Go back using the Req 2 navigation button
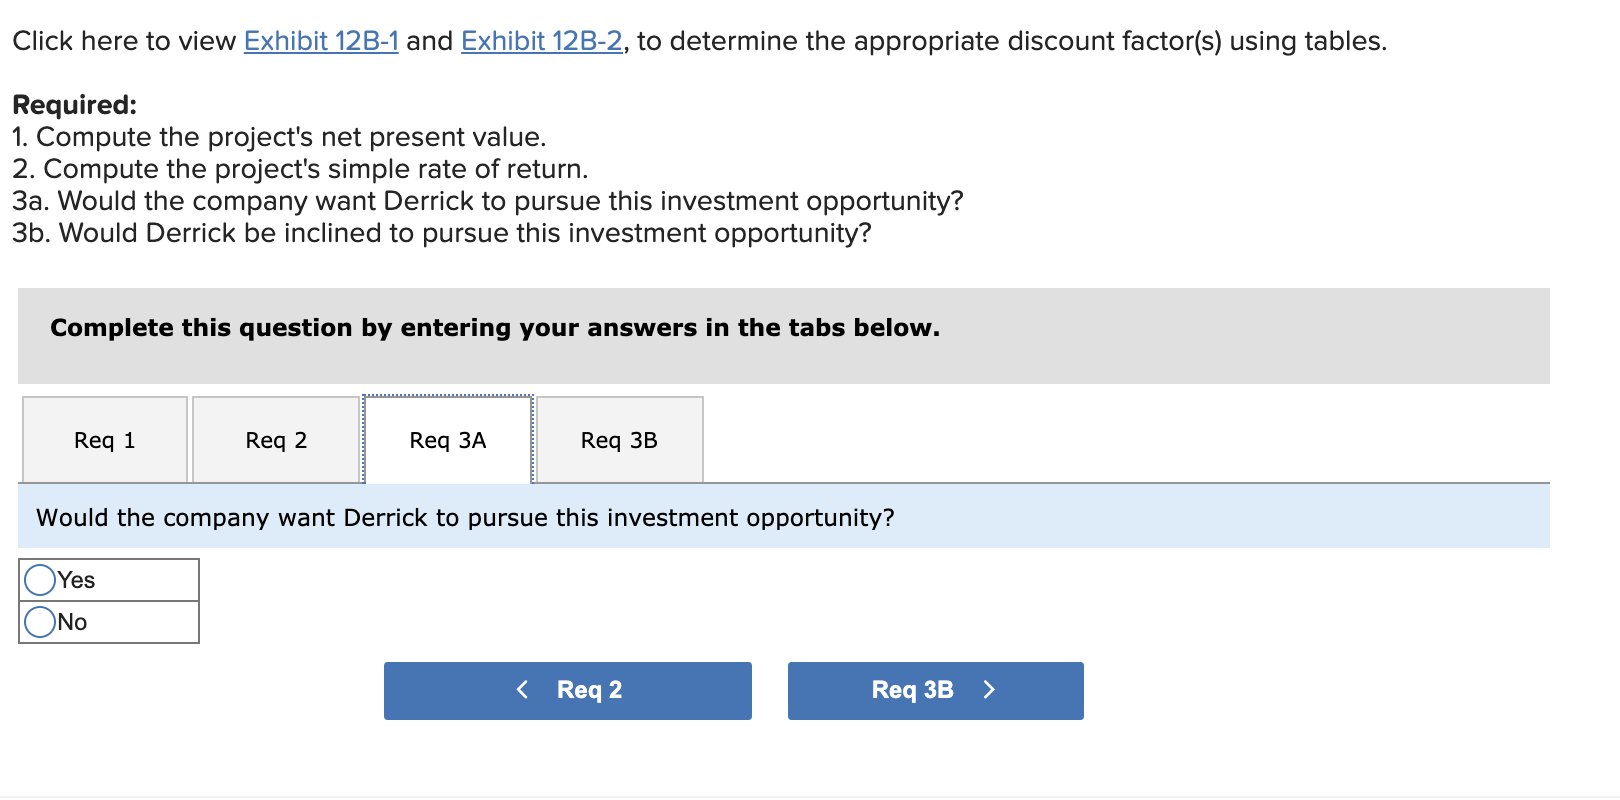The image size is (1620, 800). coord(567,689)
